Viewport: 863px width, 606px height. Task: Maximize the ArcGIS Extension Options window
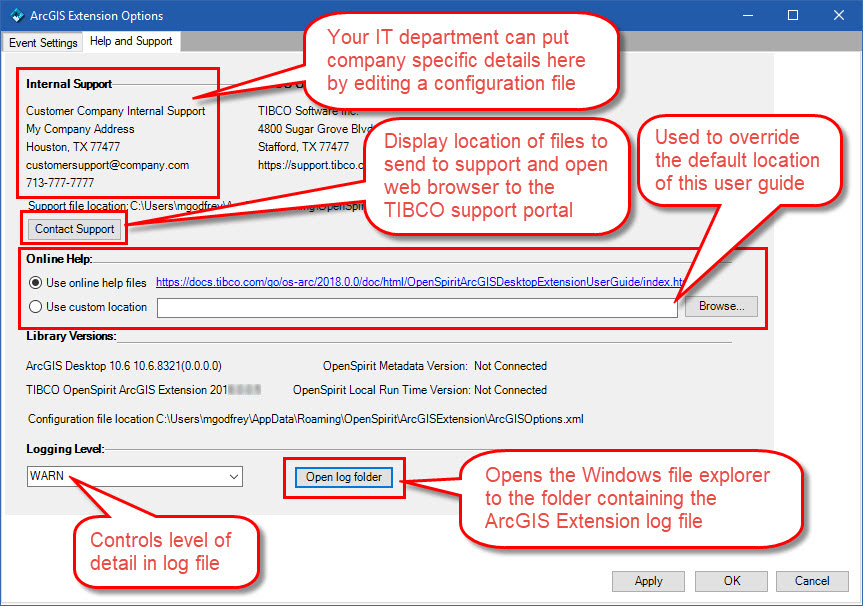[793, 15]
